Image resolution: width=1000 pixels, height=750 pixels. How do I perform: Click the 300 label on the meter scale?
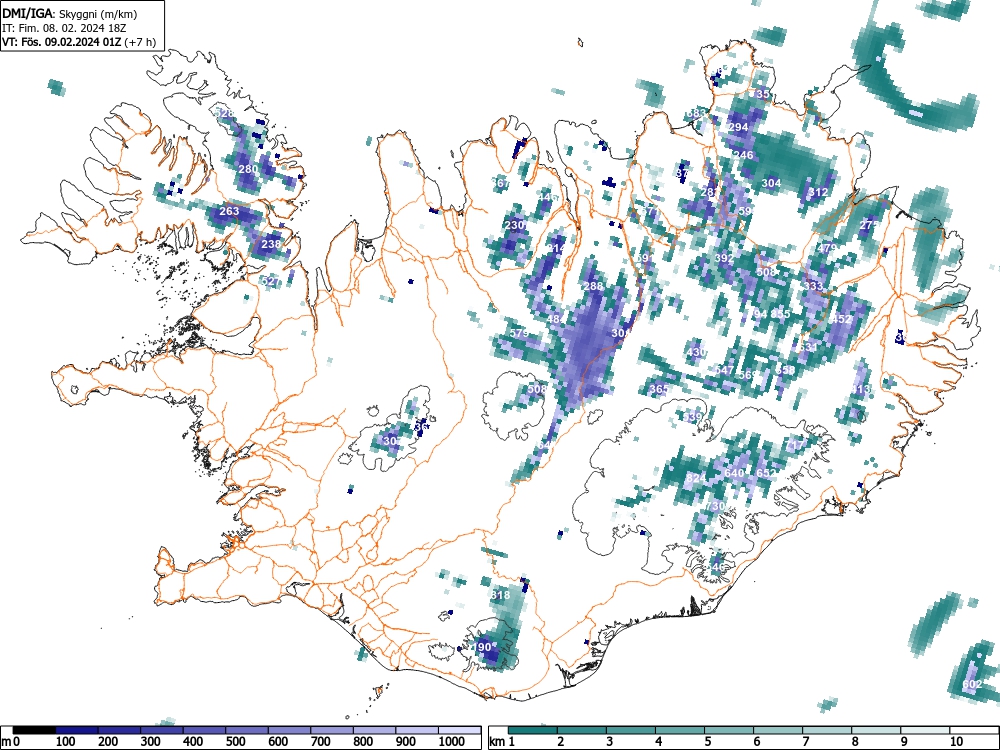pos(151,742)
